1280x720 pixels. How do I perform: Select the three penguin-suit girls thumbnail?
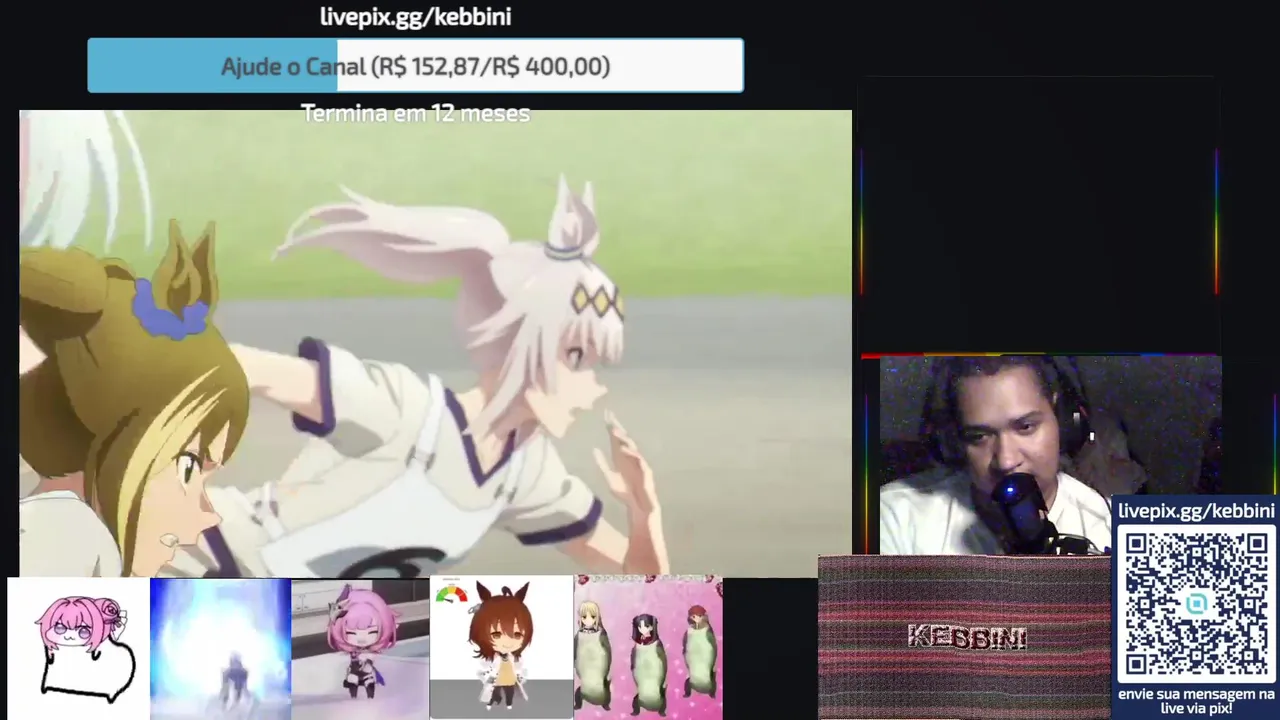pos(648,648)
